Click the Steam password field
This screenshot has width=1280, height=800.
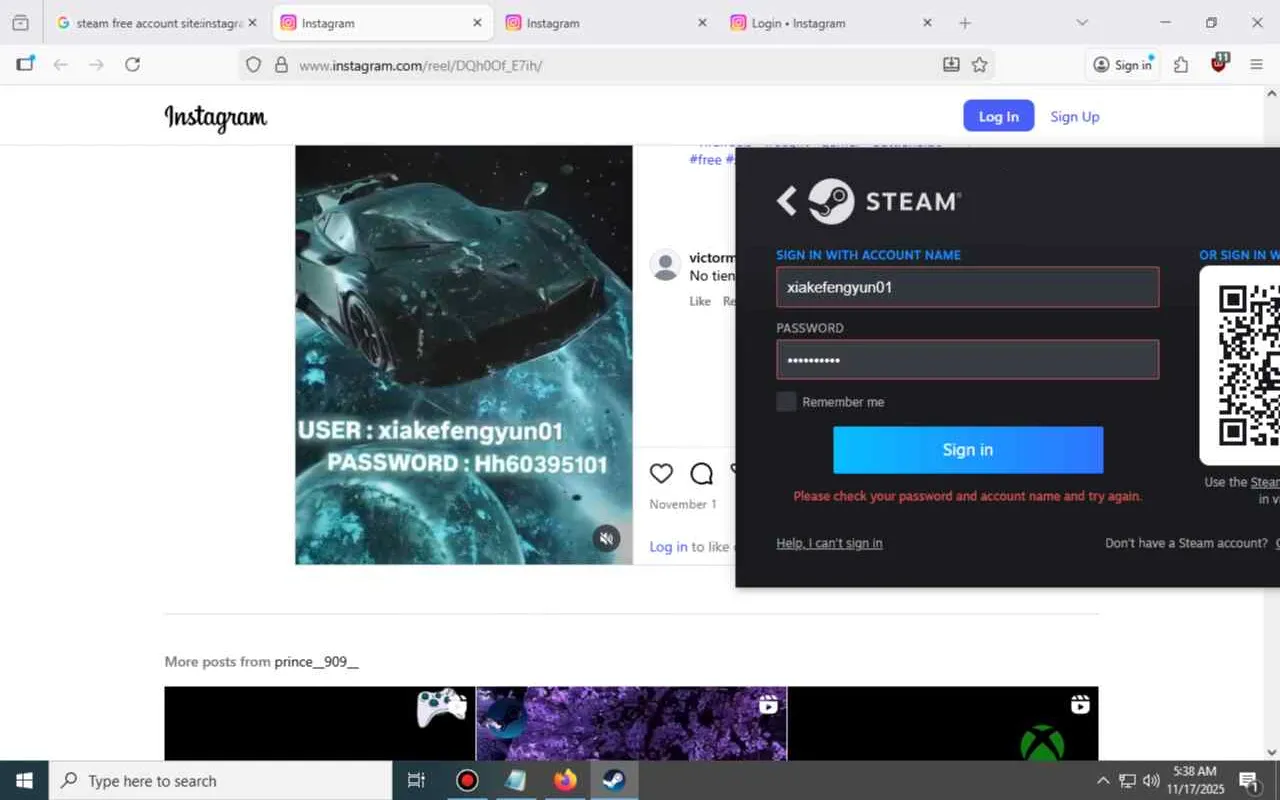tap(968, 360)
